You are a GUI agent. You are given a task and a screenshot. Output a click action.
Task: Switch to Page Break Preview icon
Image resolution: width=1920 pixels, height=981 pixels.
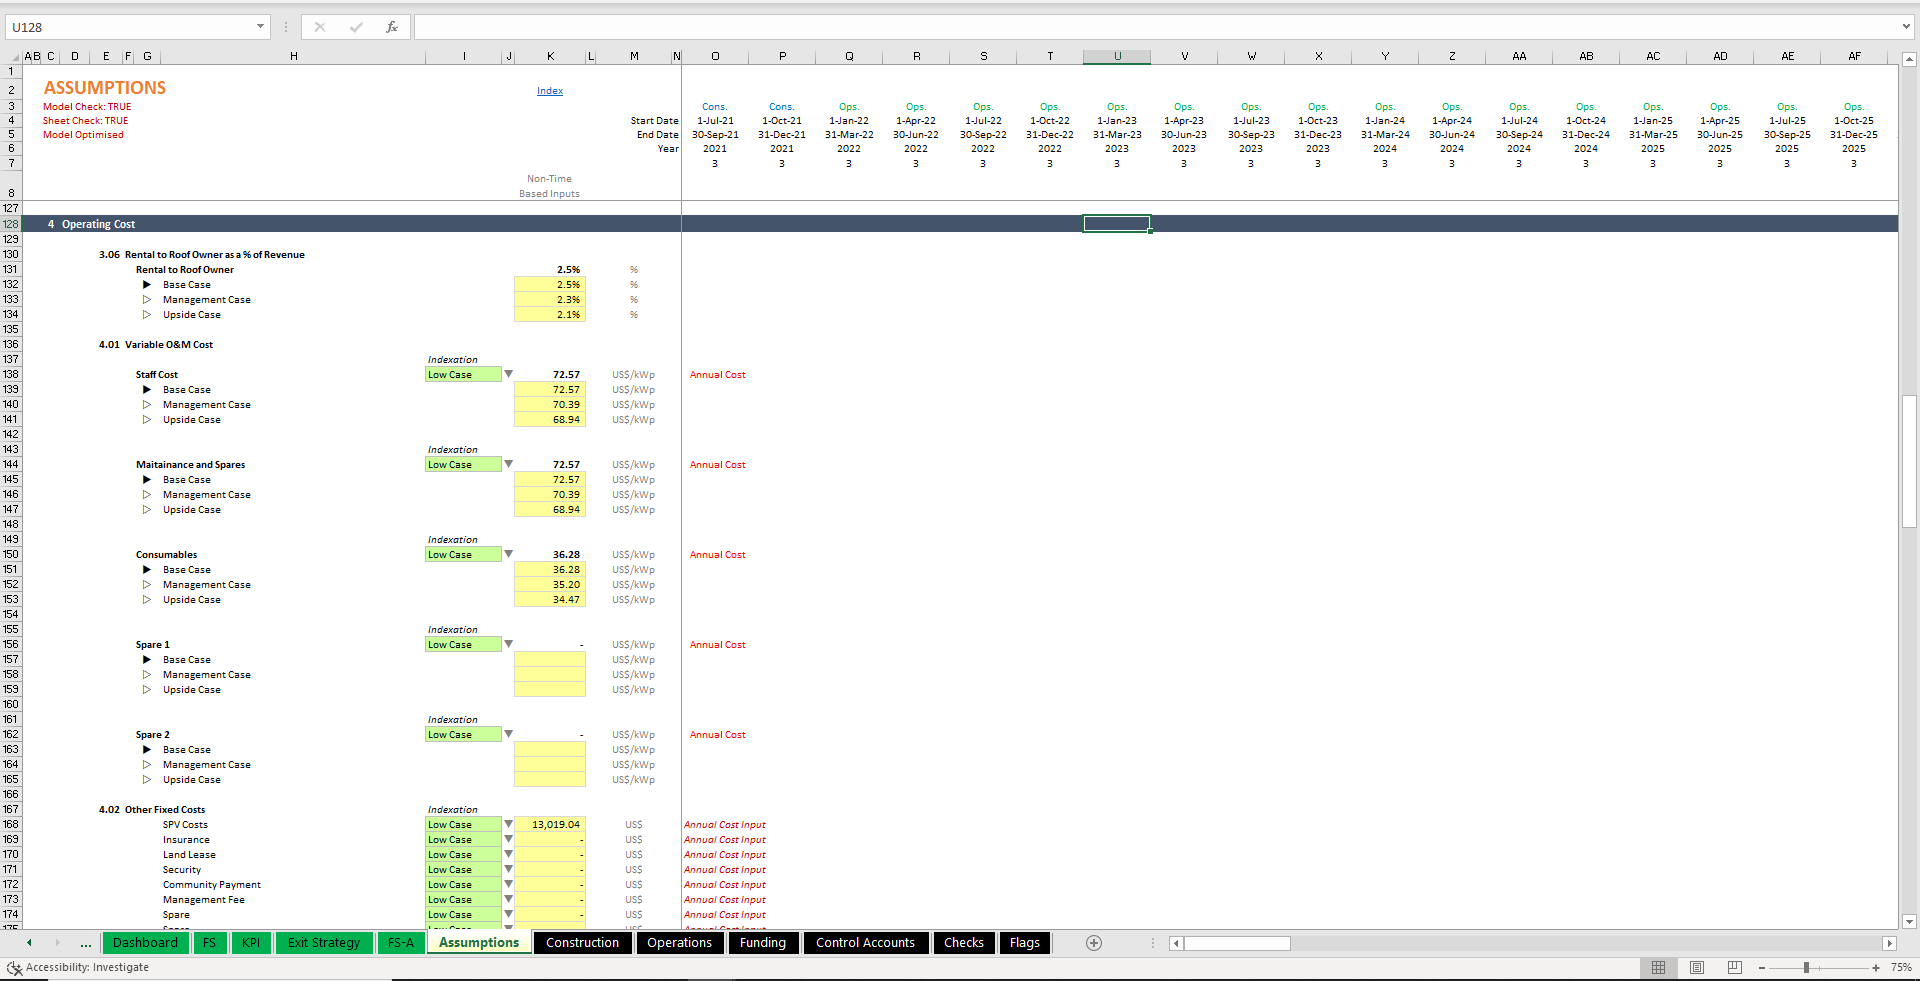tap(1735, 967)
